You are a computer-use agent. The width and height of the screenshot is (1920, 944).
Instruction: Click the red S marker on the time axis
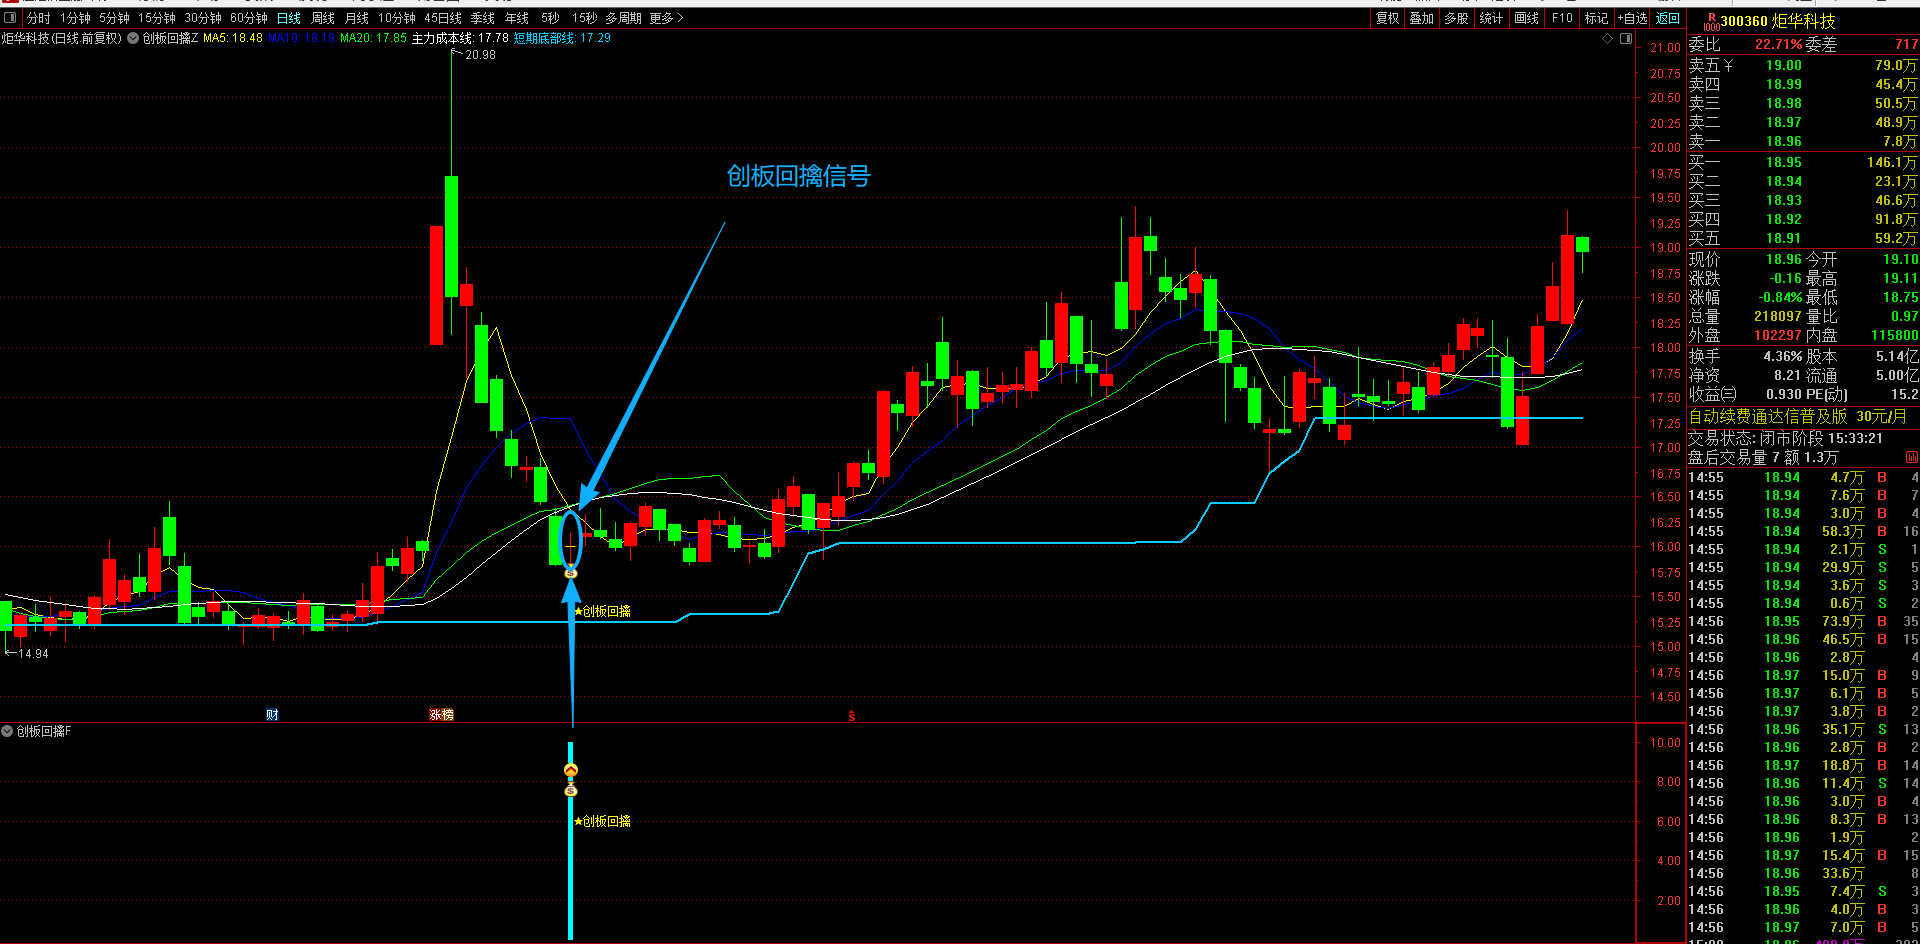click(851, 716)
